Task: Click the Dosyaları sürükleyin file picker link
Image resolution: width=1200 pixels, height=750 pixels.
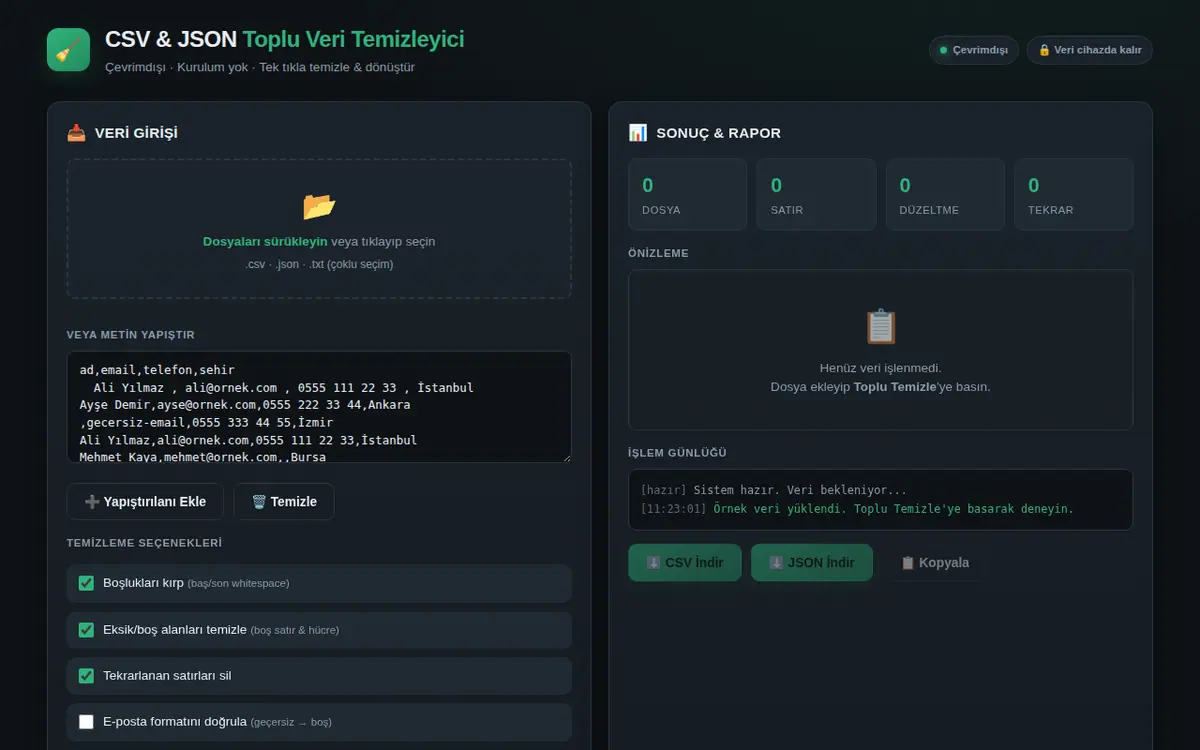Action: tap(265, 242)
